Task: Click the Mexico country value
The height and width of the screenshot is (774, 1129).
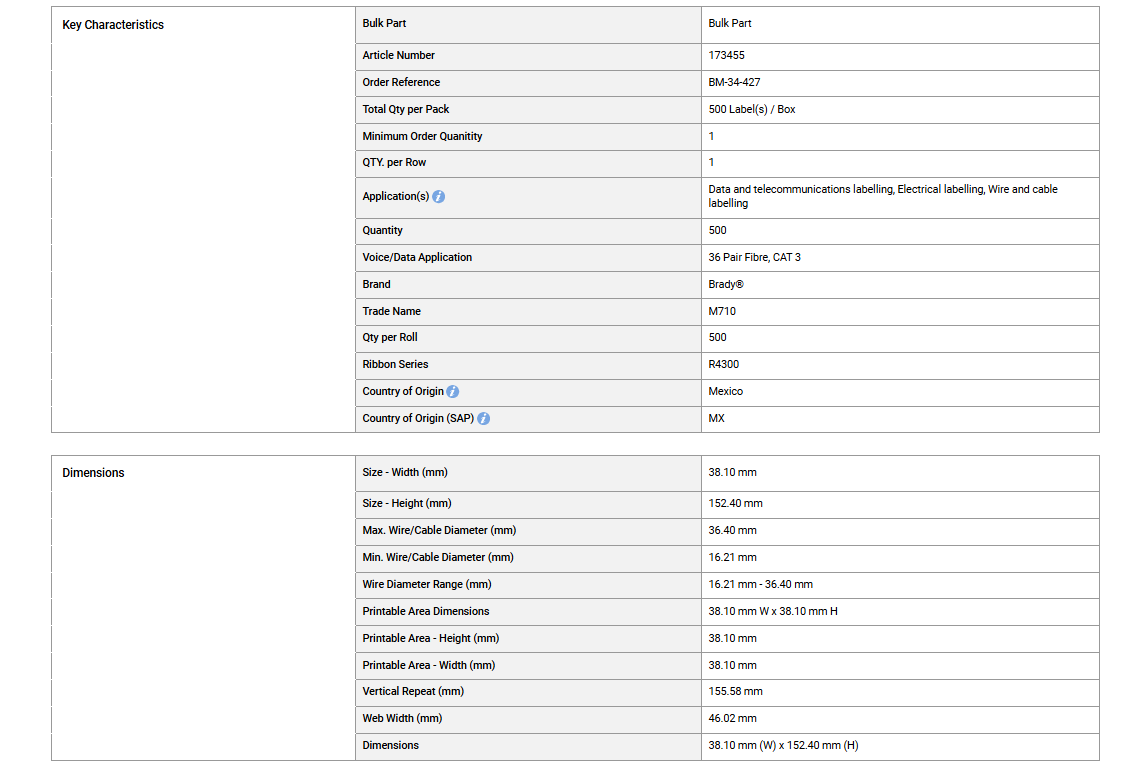Action: click(x=725, y=392)
